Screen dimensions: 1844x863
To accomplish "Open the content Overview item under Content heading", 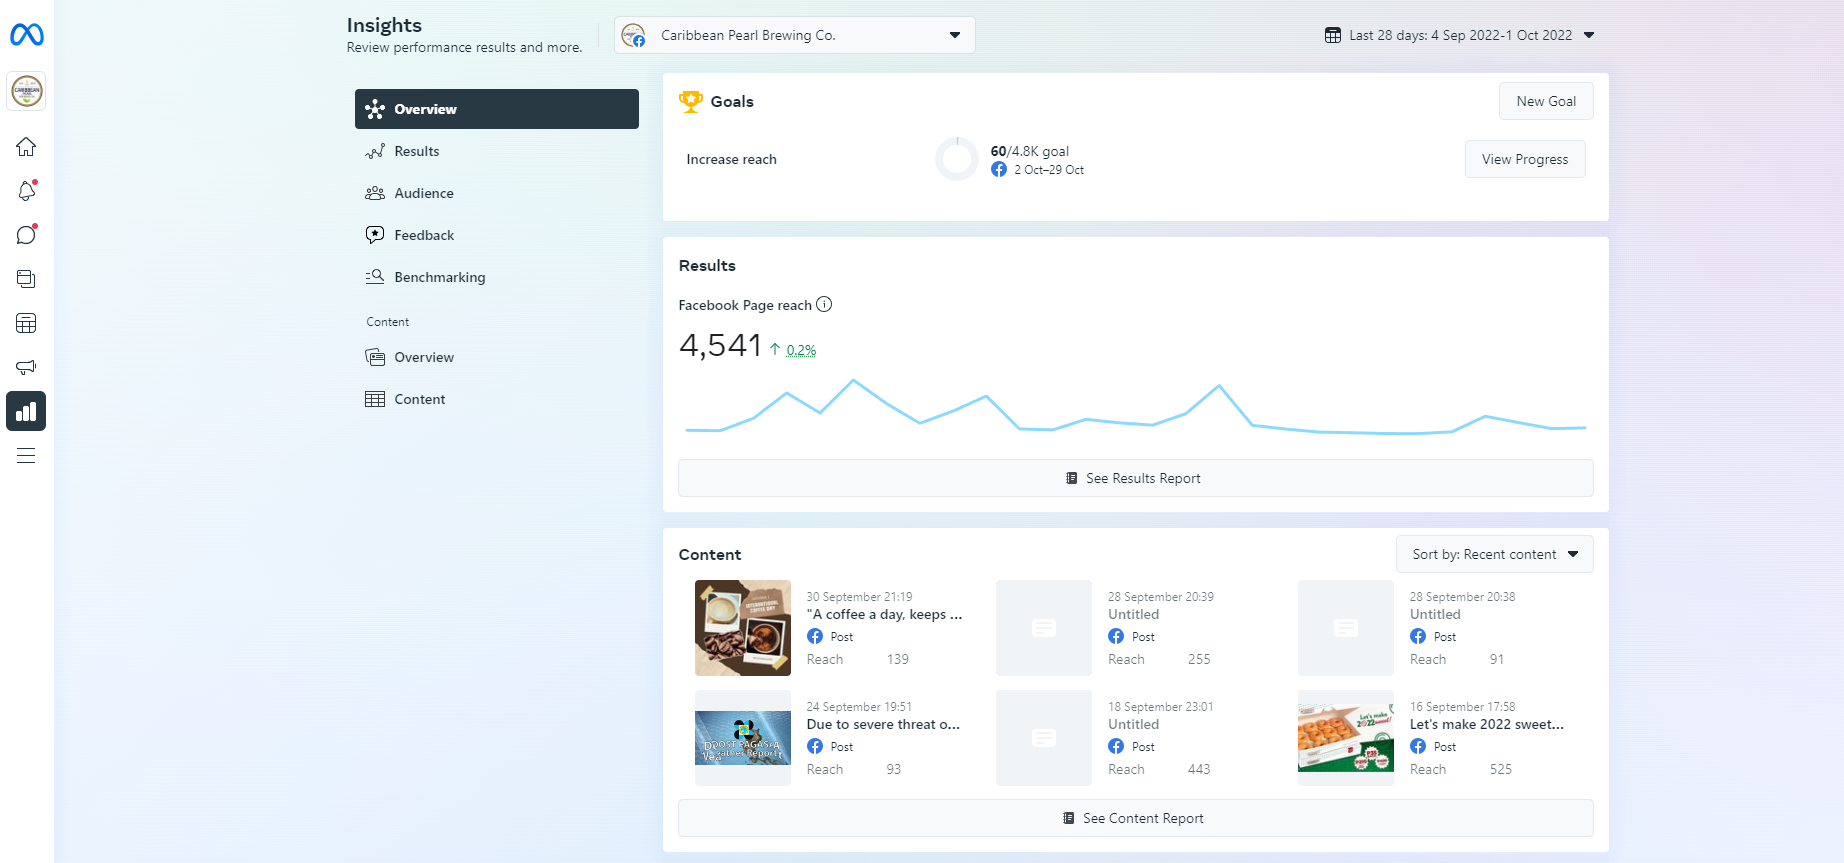I will 497,357.
